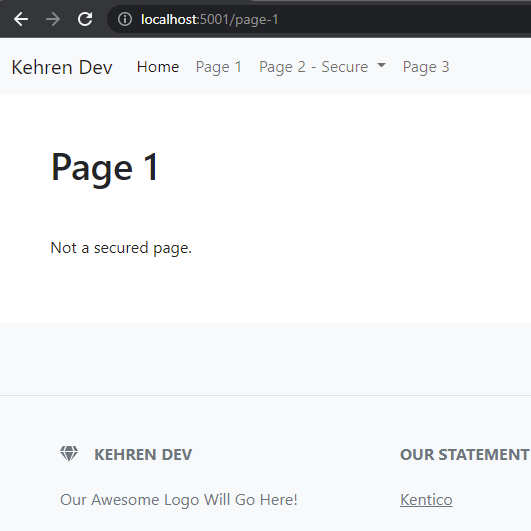
Task: Click the browser back arrow
Action: [21, 19]
